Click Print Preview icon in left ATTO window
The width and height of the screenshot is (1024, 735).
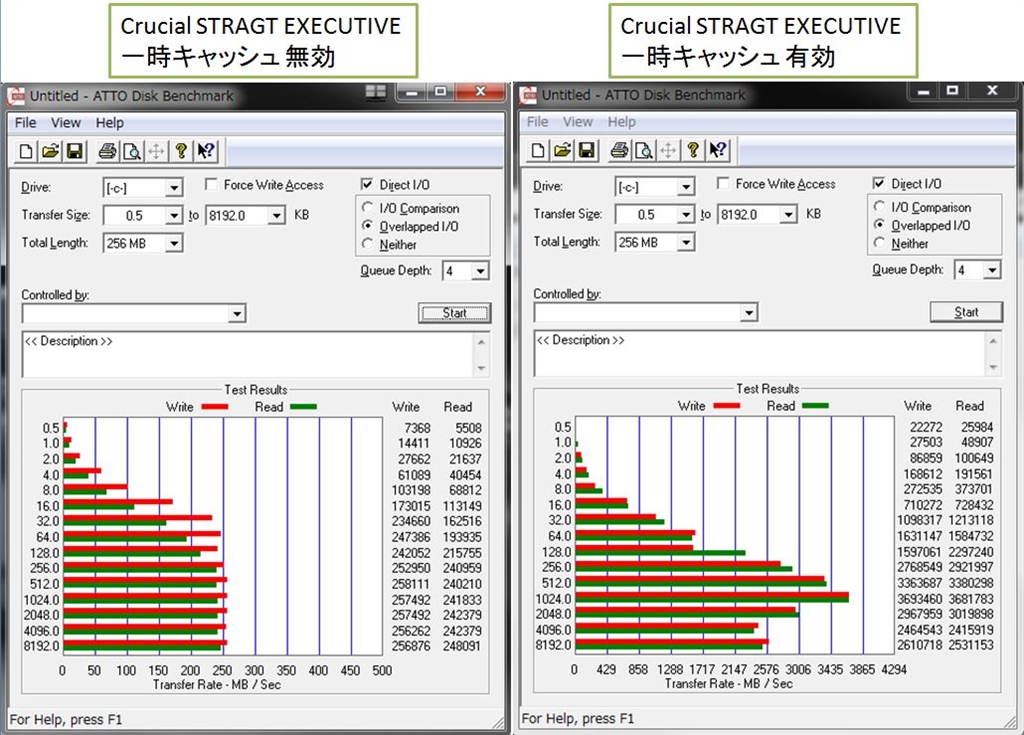coord(132,152)
